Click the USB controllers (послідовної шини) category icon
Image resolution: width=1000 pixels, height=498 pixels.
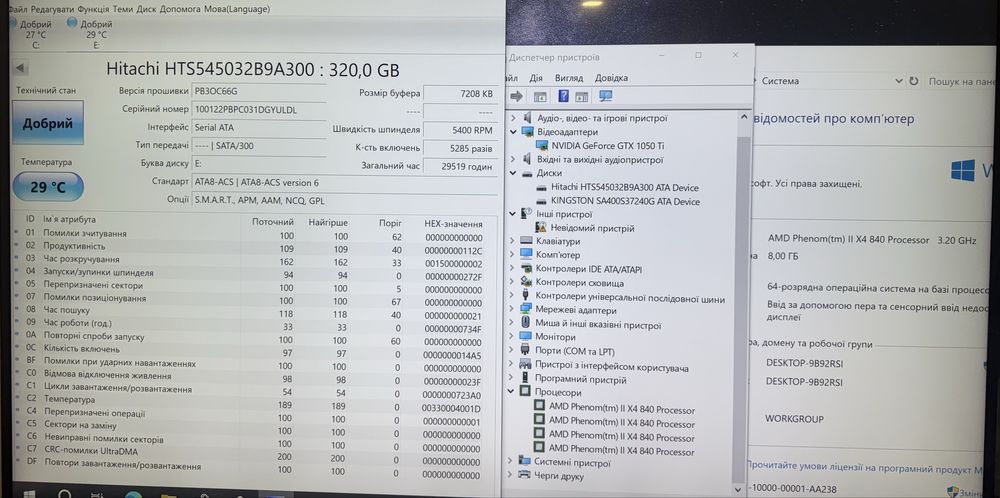pyautogui.click(x=526, y=295)
